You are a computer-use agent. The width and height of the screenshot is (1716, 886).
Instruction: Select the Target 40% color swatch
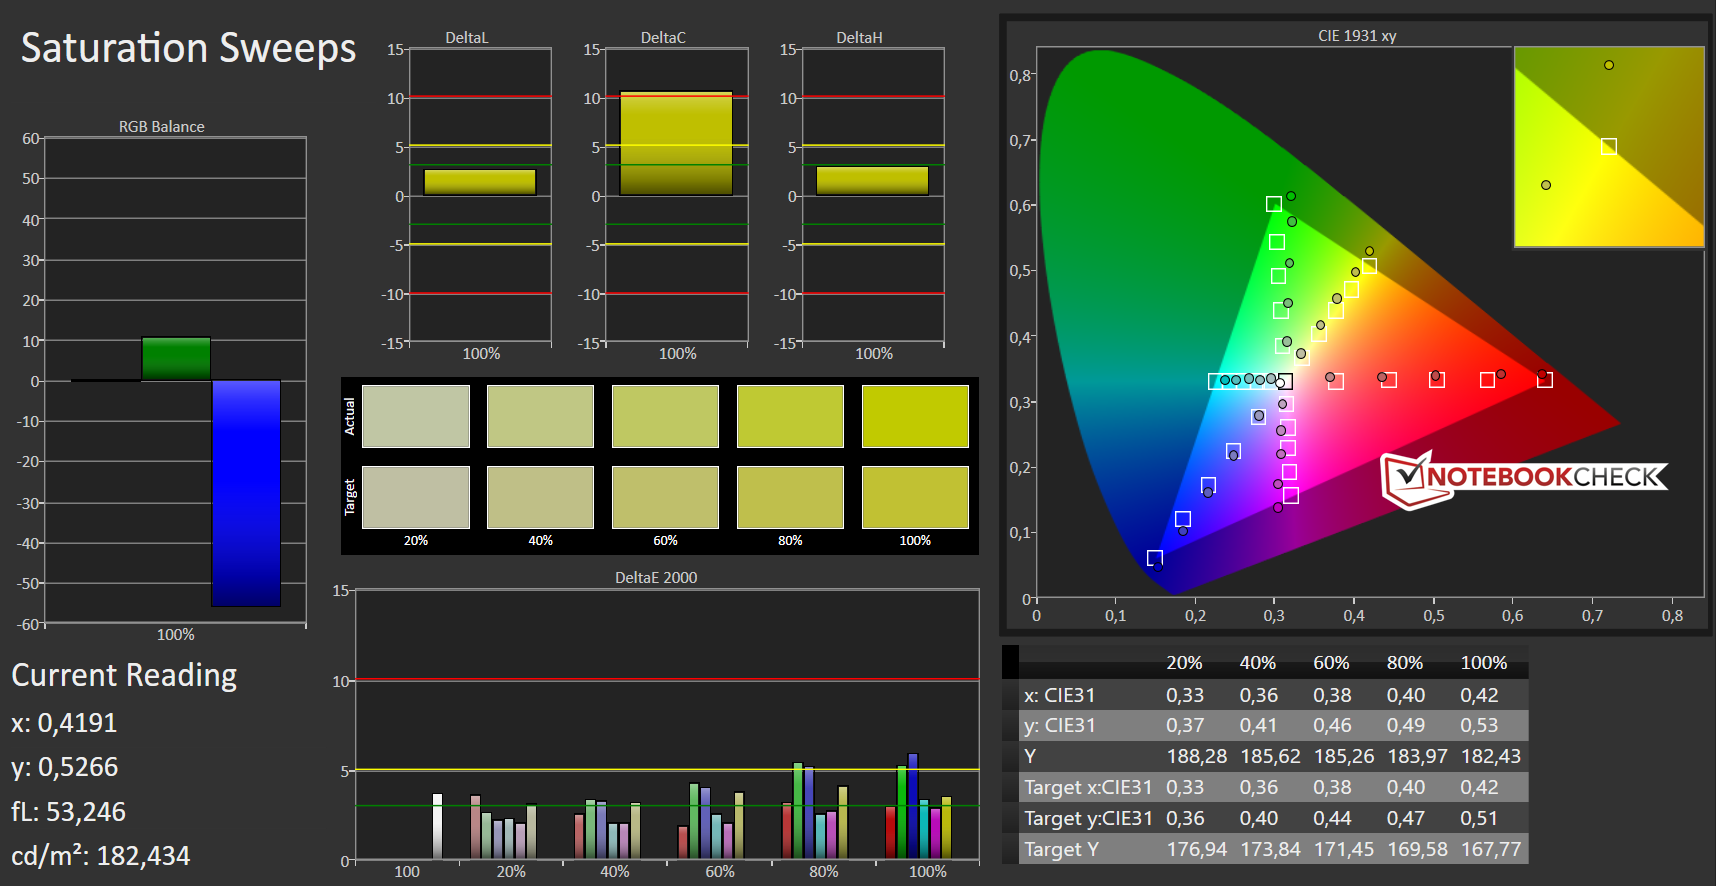coord(540,497)
